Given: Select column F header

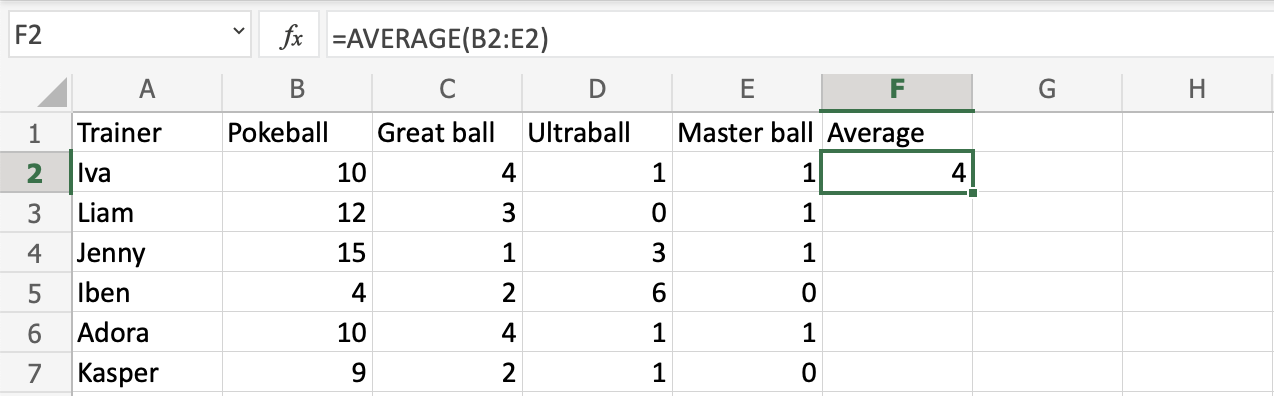Looking at the screenshot, I should (897, 89).
